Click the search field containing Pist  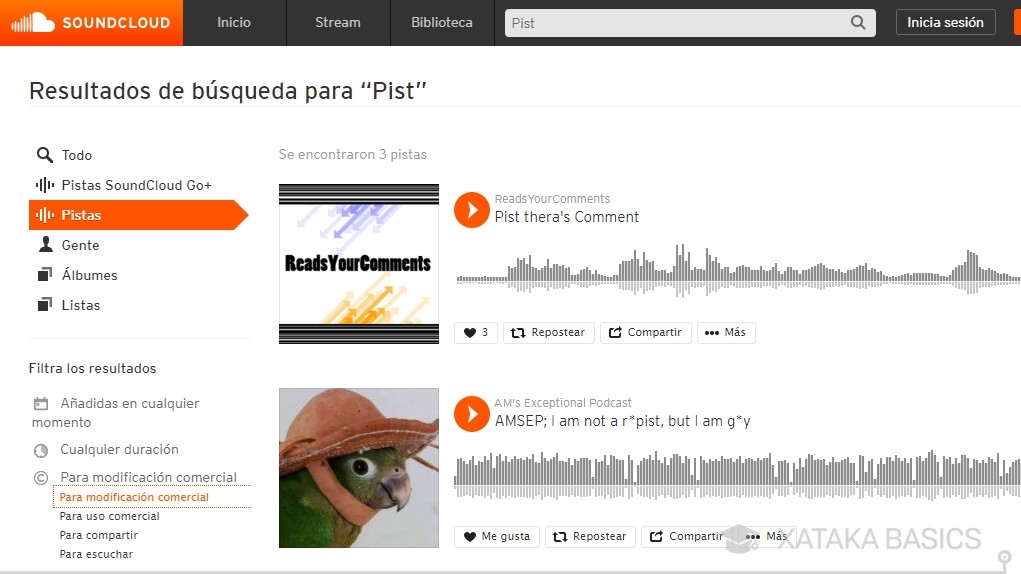click(x=677, y=23)
